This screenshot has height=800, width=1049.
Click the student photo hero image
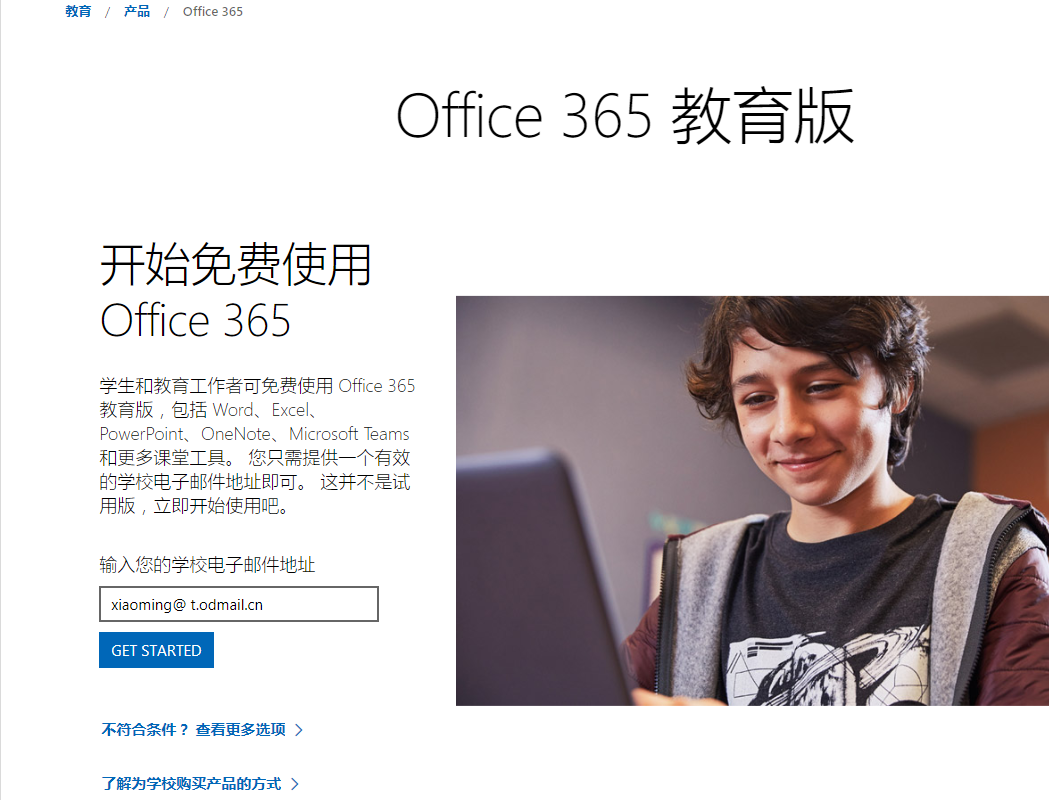tap(753, 501)
